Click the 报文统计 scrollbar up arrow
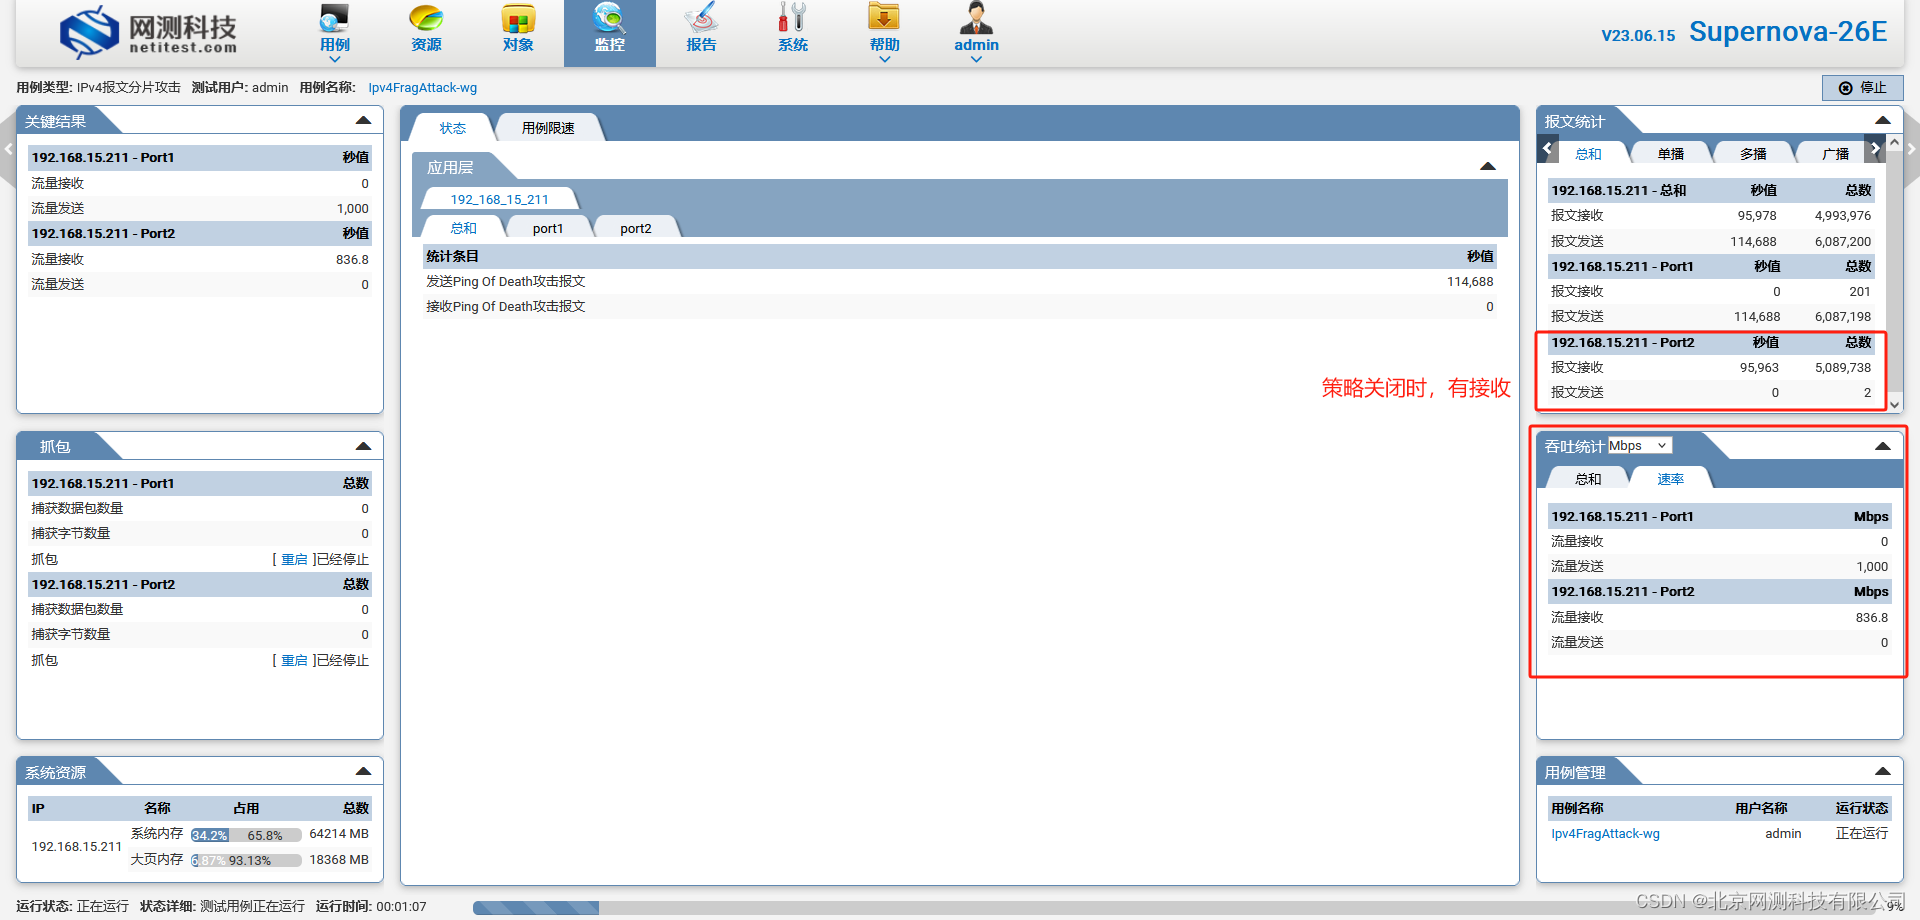Viewport: 1920px width, 920px height. (x=1894, y=144)
